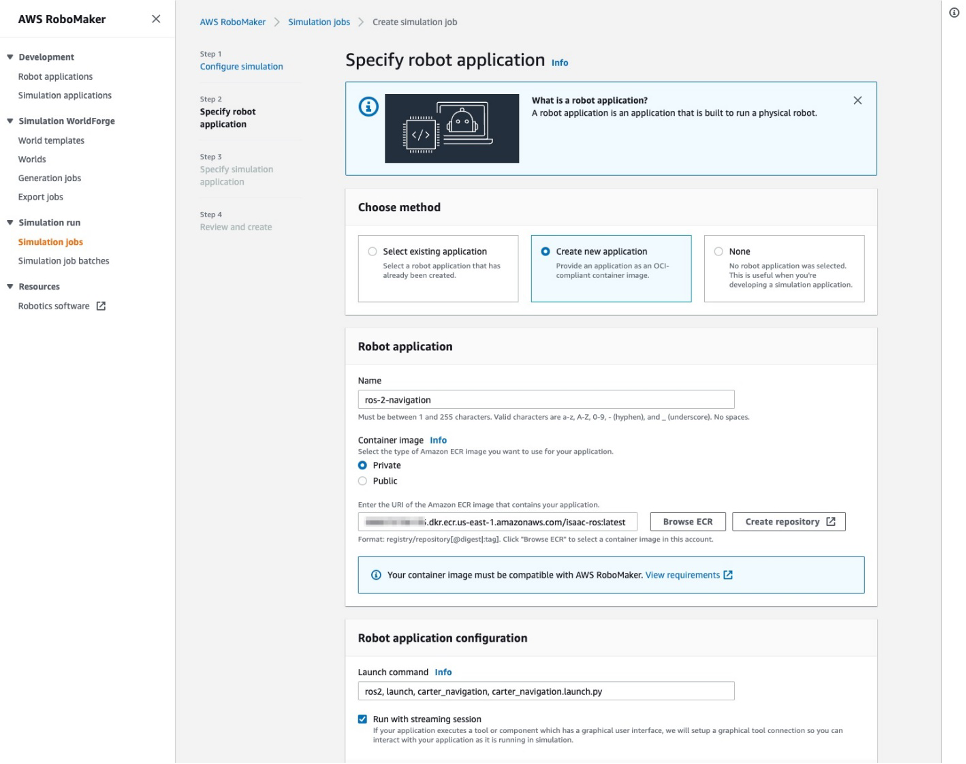Screen dimensions: 966x764
Task: Select Public container image type
Action: (x=362, y=481)
